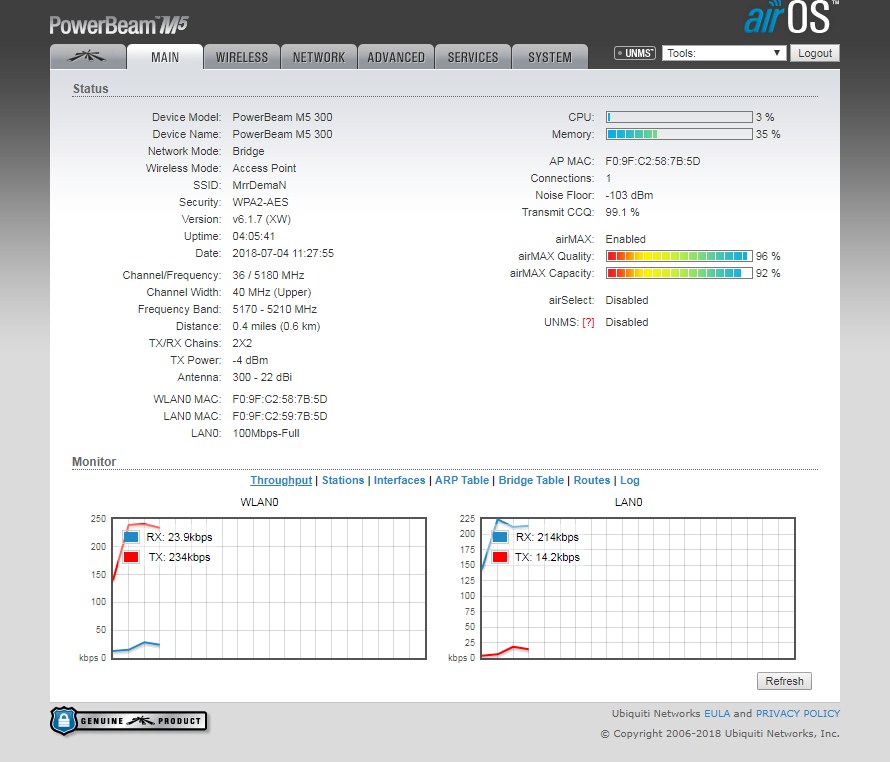Click the airMAX Quality bar
The width and height of the screenshot is (890, 762).
pos(679,256)
